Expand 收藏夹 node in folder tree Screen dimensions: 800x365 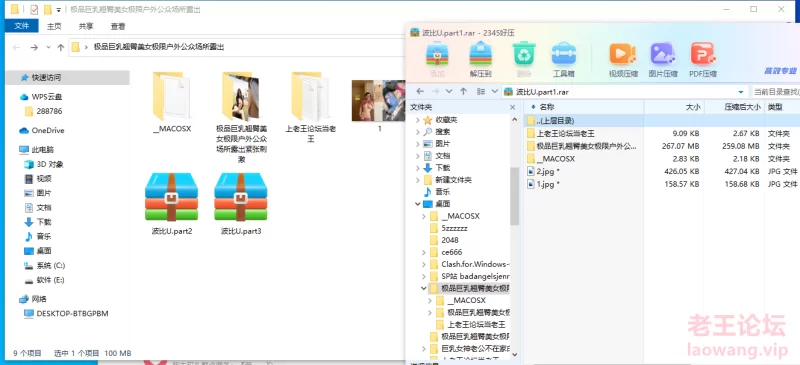[x=417, y=119]
